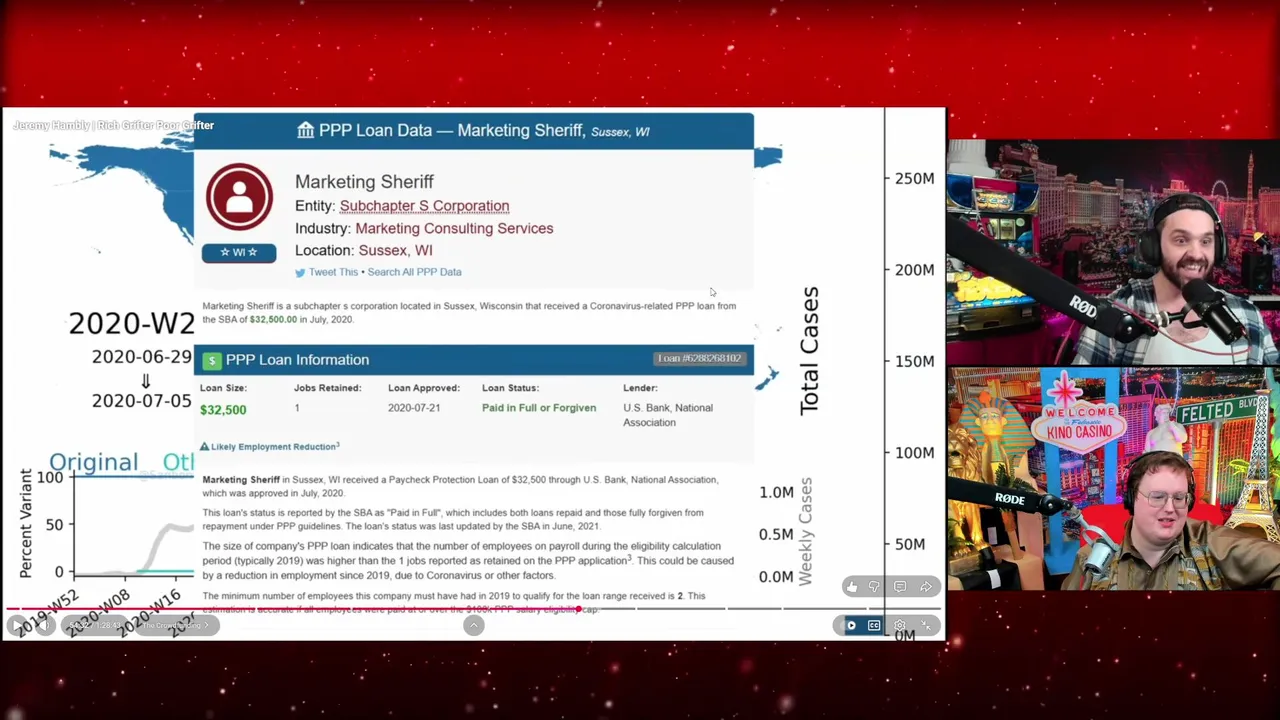Click the share arrow icon
Image resolution: width=1280 pixels, height=720 pixels.
click(x=926, y=587)
